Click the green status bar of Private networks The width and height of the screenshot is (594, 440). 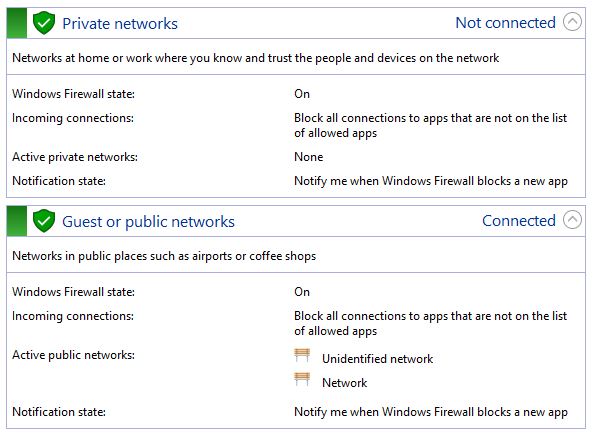[x=17, y=23]
